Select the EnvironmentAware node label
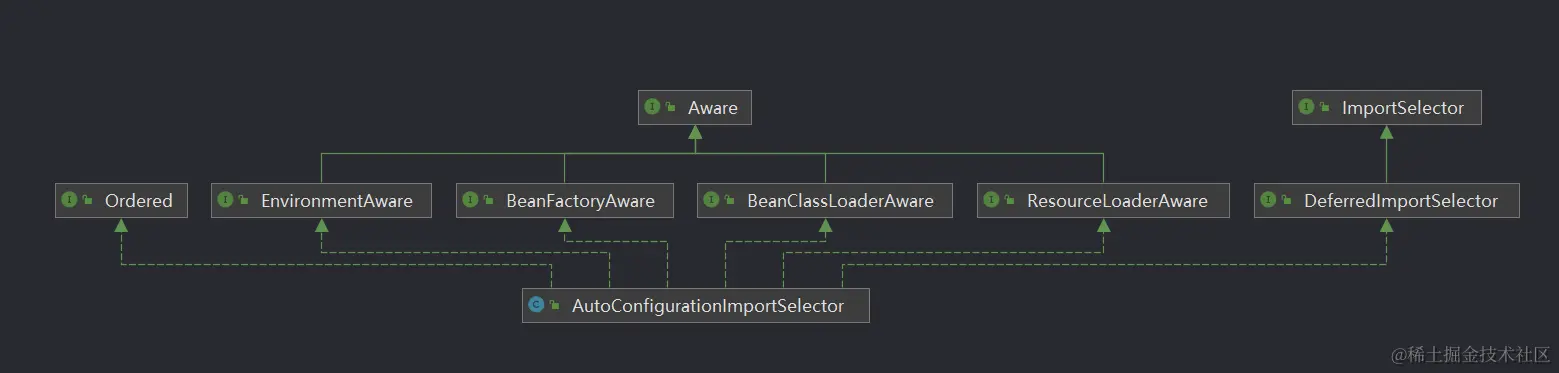This screenshot has height=373, width=1559. 337,201
